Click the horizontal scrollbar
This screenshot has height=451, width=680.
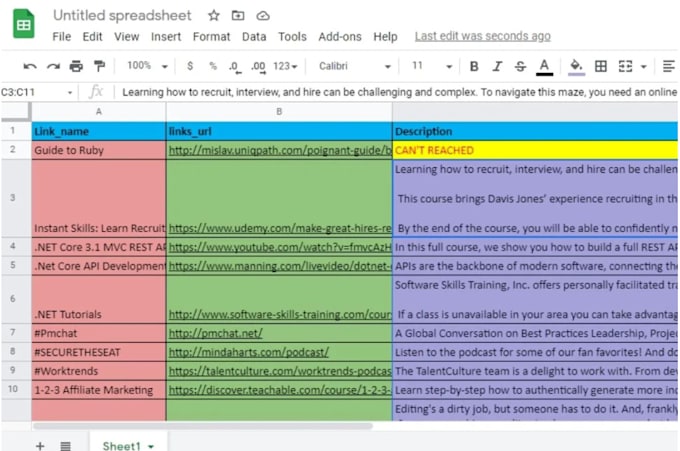click(x=203, y=426)
